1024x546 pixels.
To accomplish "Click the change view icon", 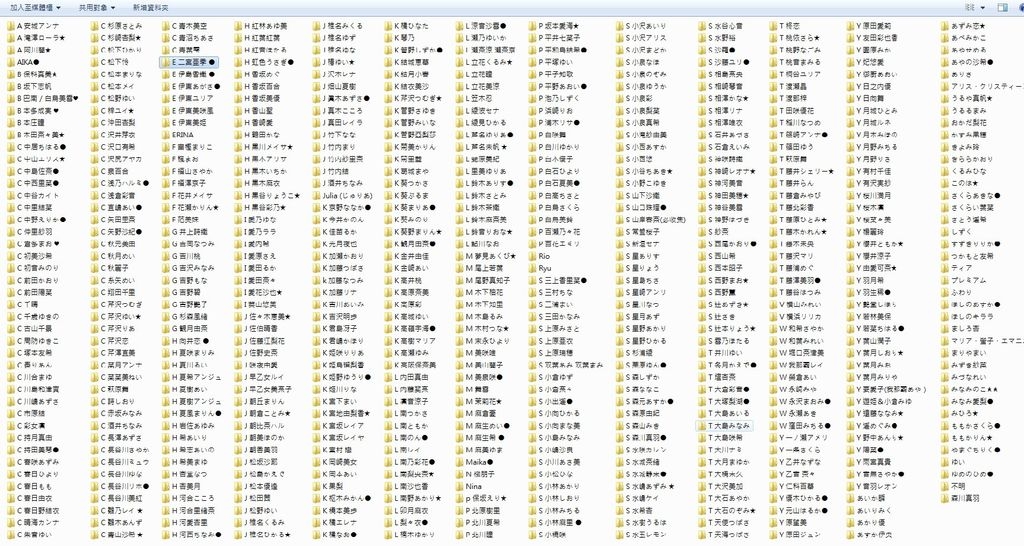I will (x=970, y=8).
